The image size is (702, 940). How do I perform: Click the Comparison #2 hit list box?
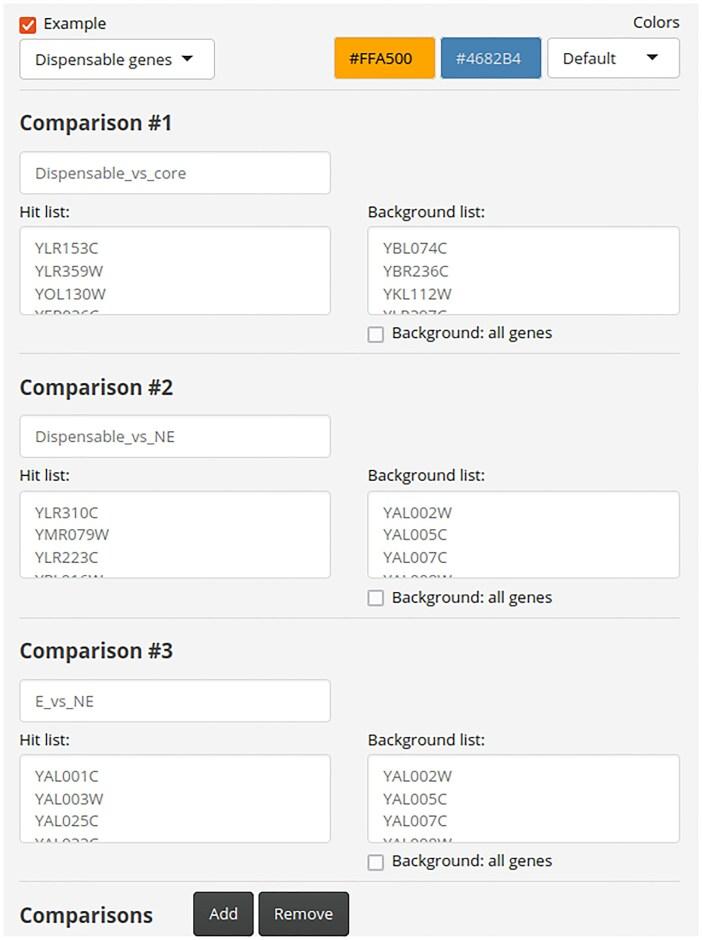[175, 535]
